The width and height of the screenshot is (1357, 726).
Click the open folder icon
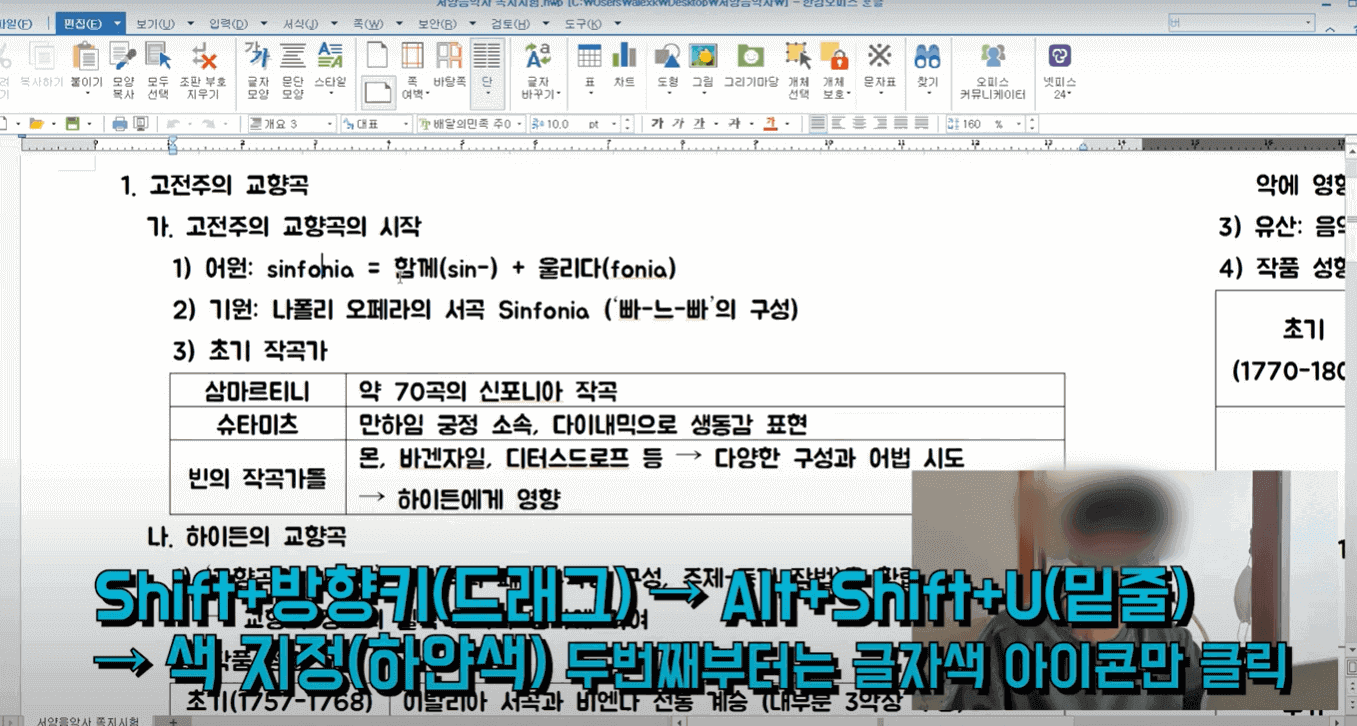coord(36,124)
